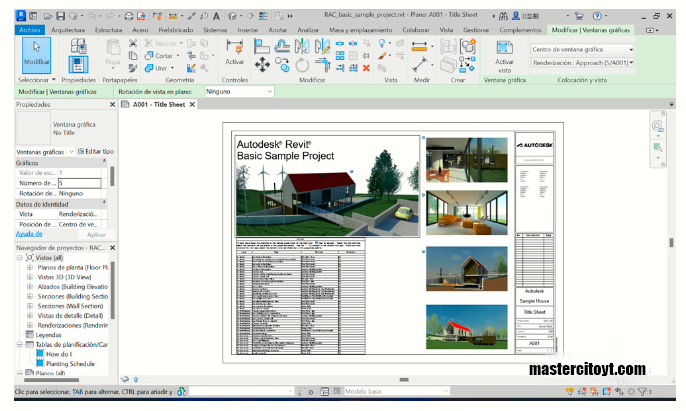Click the yellow Measure icon in Medir panel

coord(419,46)
